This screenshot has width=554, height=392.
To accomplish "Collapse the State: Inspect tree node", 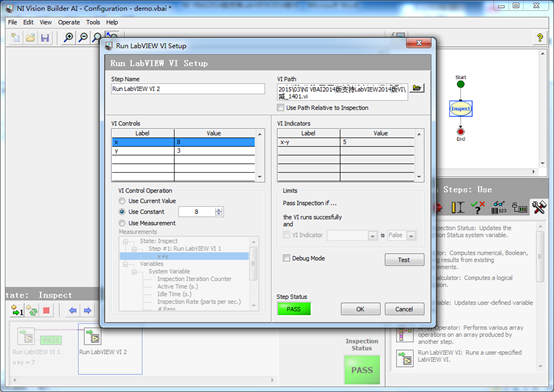I will coord(125,241).
